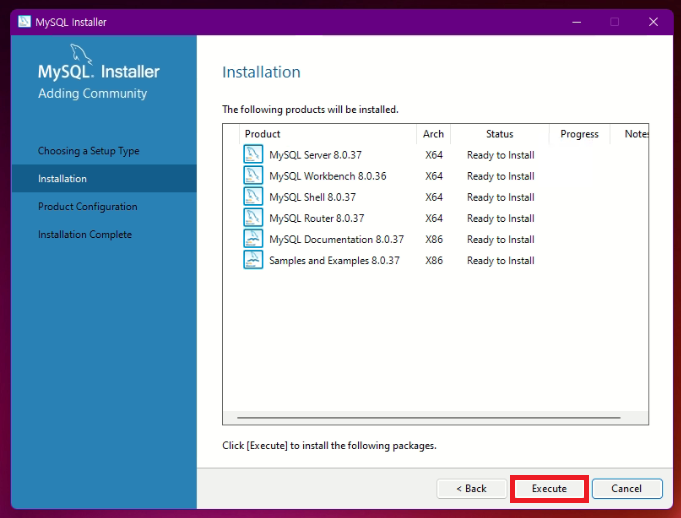The width and height of the screenshot is (681, 518).
Task: Click the MySQL Documentation 8.0.37 product icon
Action: 253,239
